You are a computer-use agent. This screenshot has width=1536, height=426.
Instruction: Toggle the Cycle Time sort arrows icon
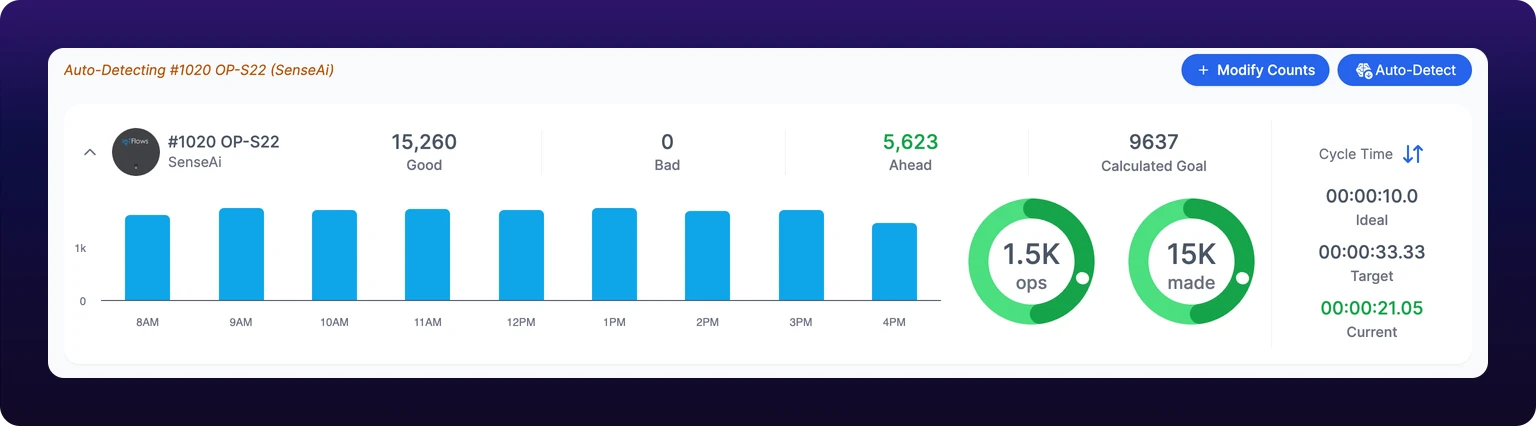(1412, 154)
